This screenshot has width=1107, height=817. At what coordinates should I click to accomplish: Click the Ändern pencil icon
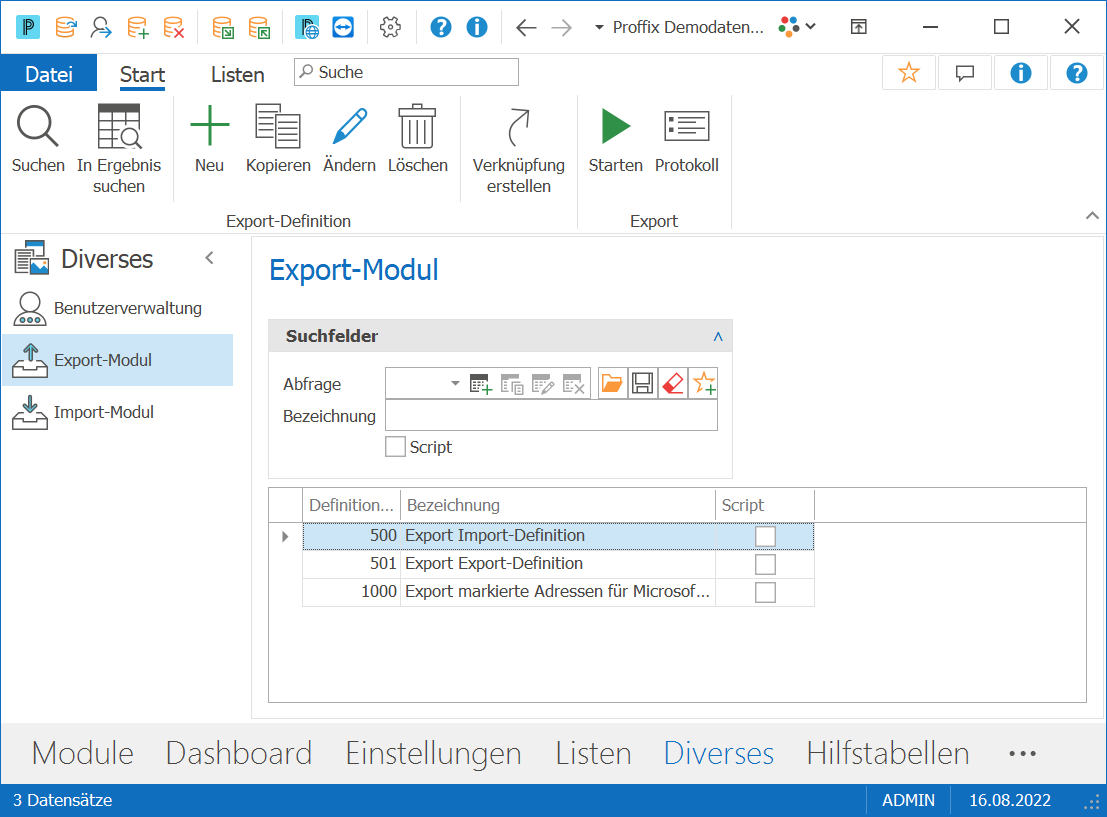pos(349,127)
